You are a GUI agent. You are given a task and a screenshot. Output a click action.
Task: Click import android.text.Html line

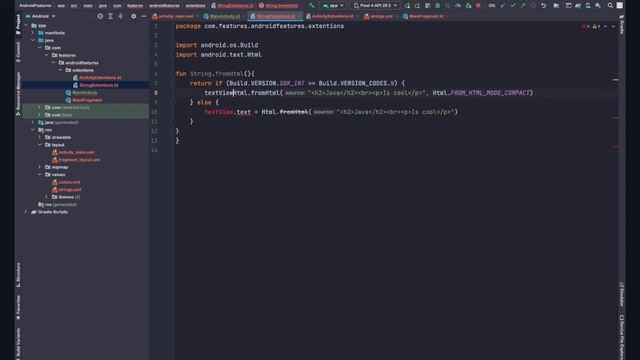(x=218, y=55)
